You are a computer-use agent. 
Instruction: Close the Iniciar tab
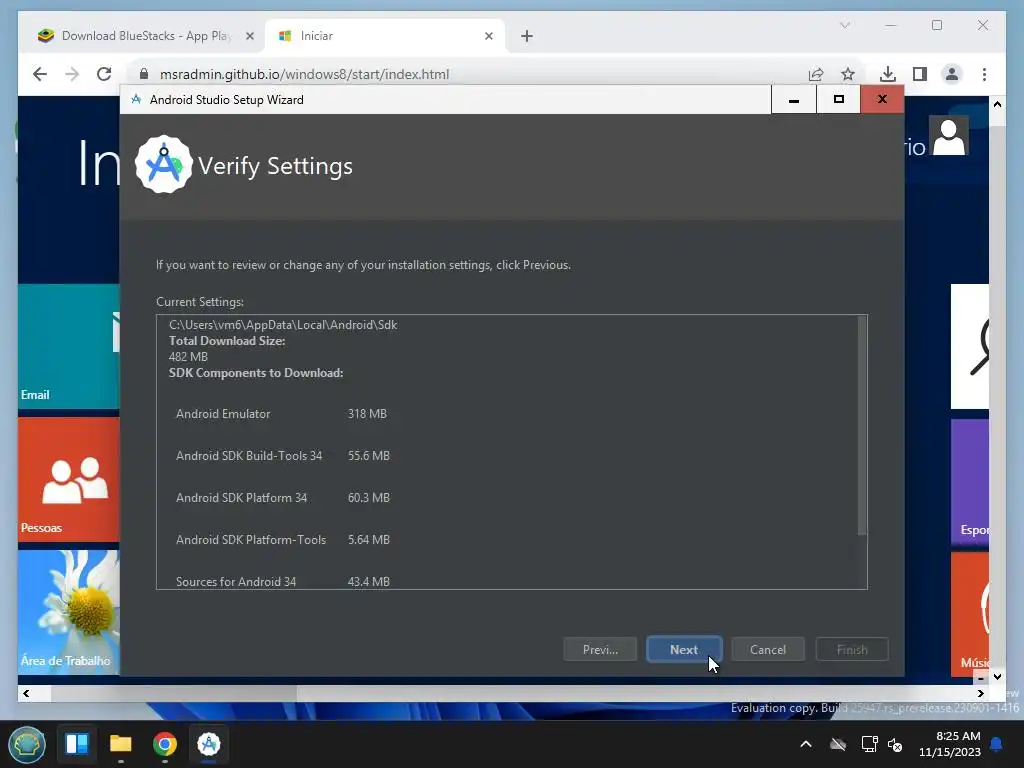point(488,36)
